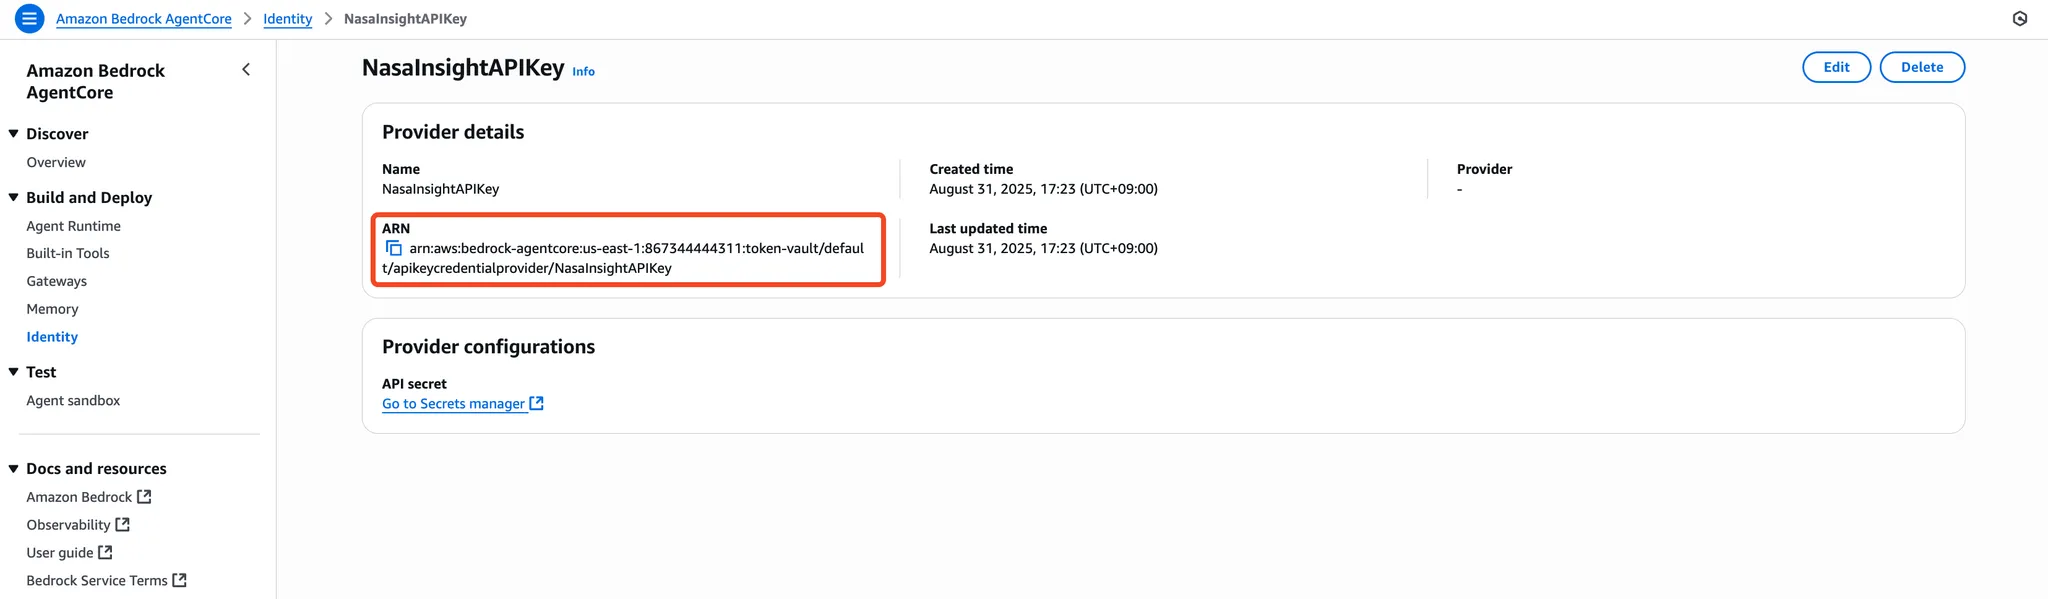2048x599 pixels.
Task: Click the Edit button
Action: pyautogui.click(x=1836, y=67)
